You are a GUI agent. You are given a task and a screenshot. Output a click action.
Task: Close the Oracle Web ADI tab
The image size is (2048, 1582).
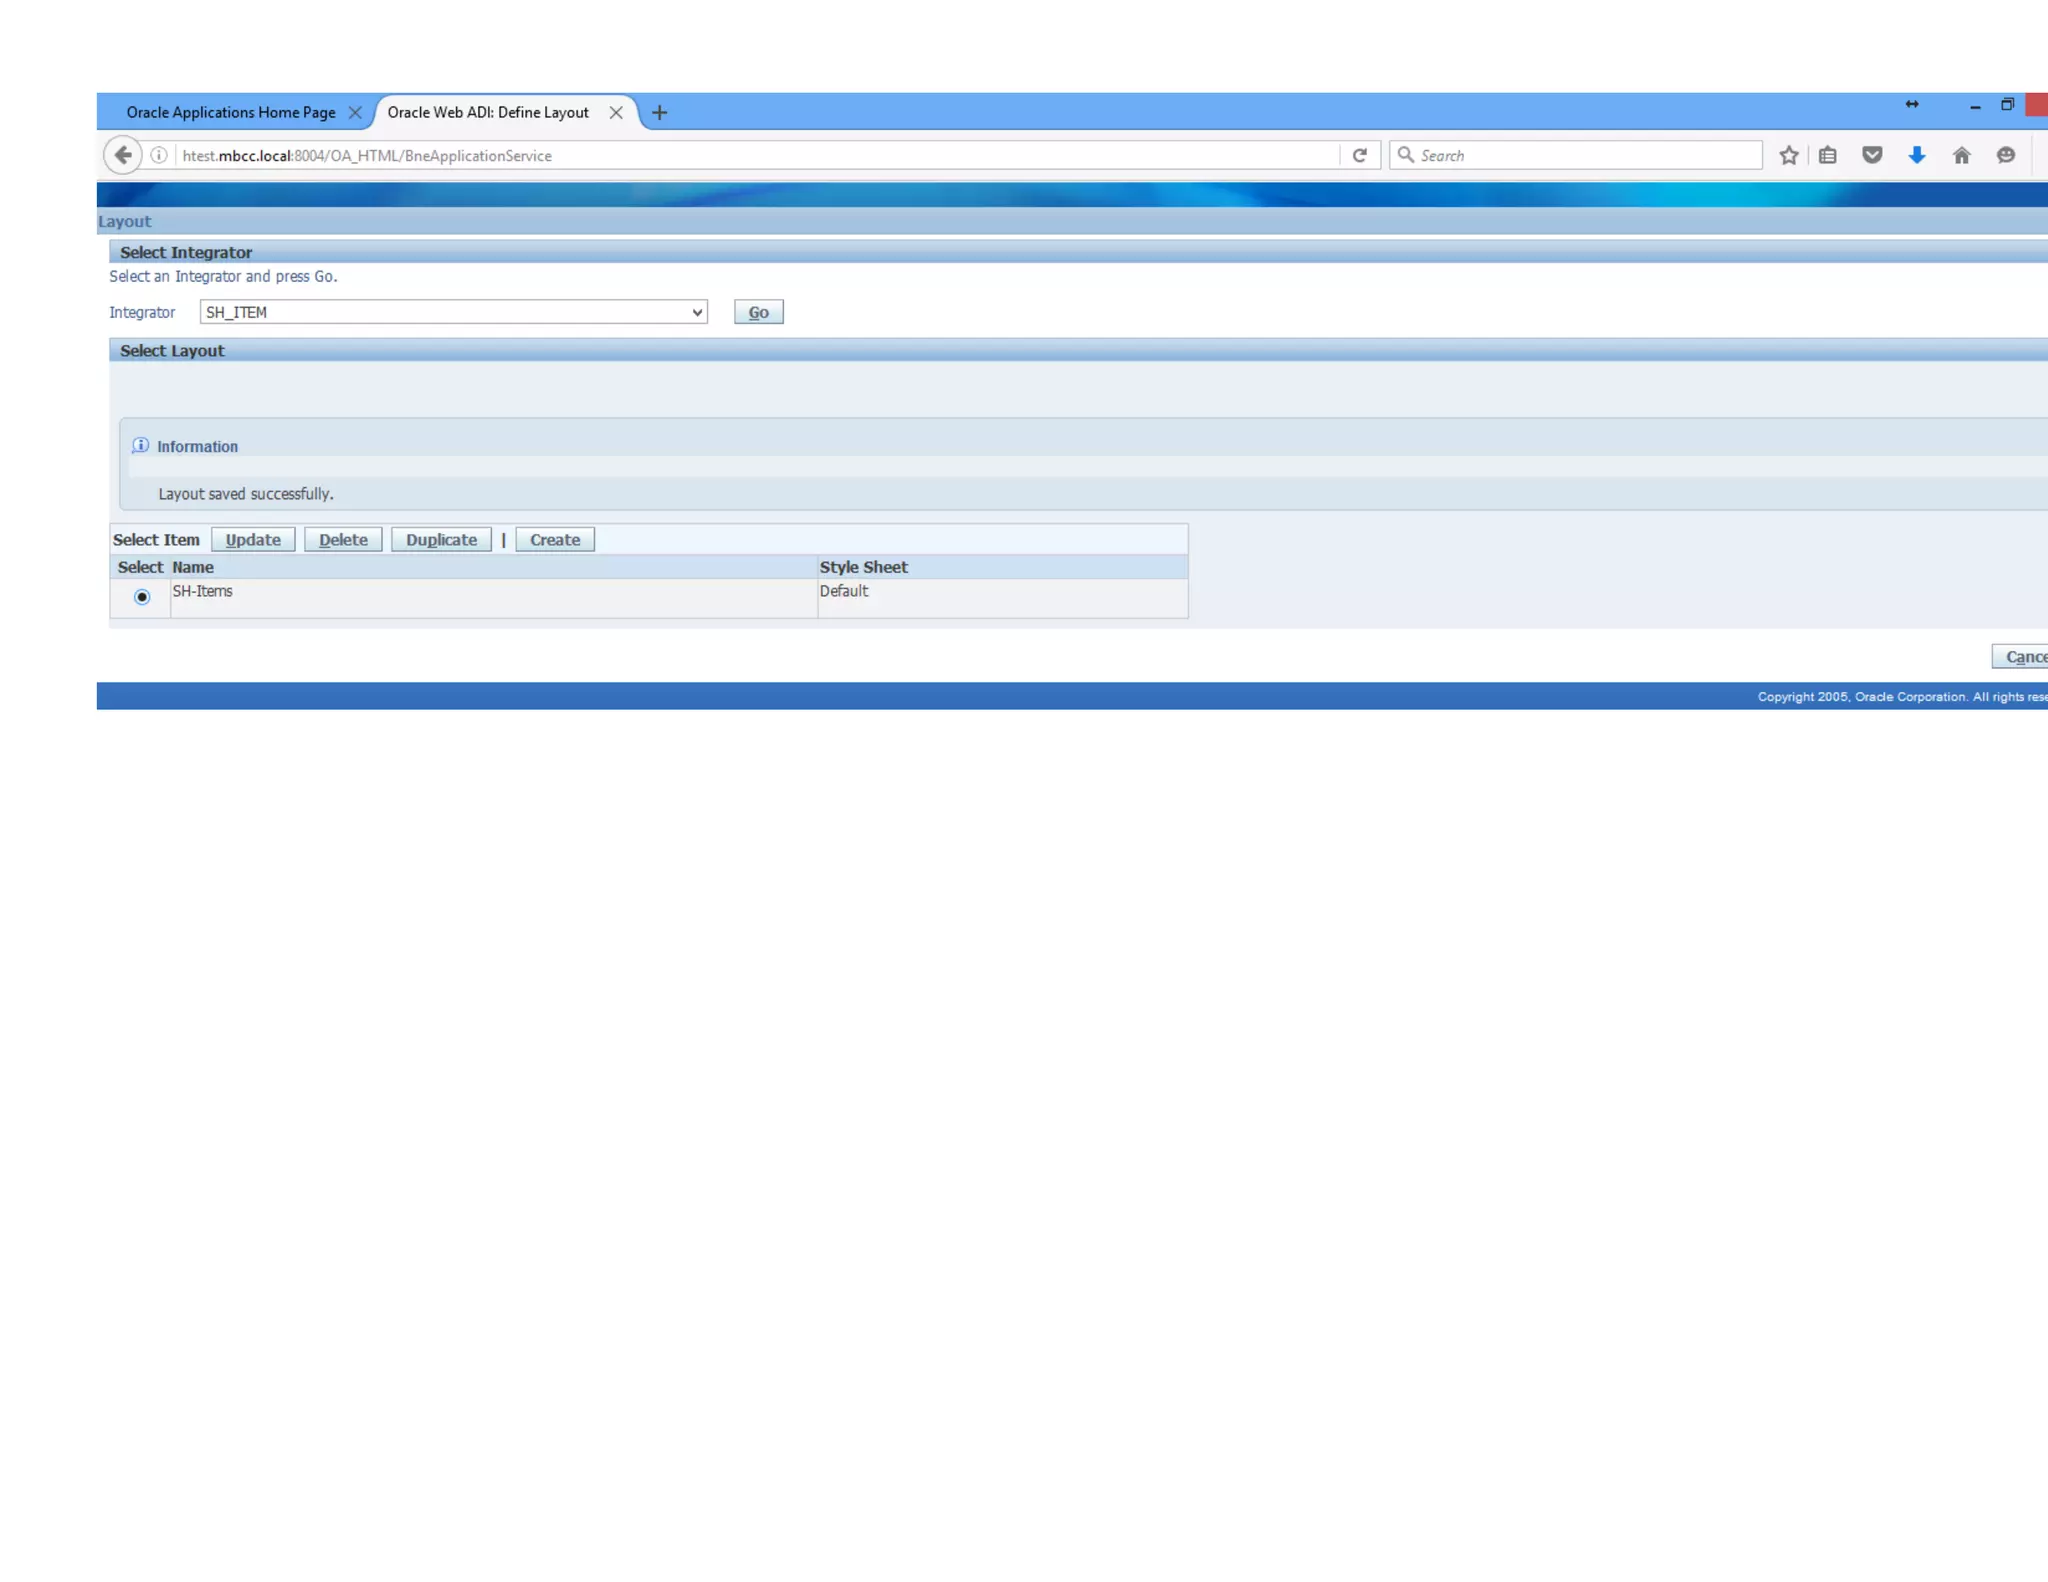click(616, 112)
